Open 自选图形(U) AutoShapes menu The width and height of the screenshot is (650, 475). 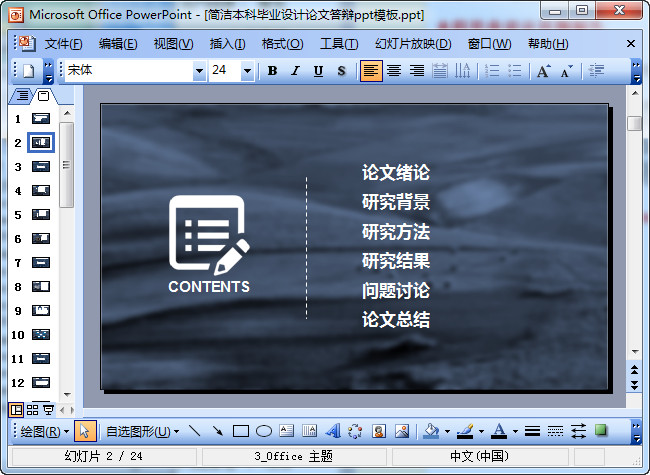[x=143, y=431]
